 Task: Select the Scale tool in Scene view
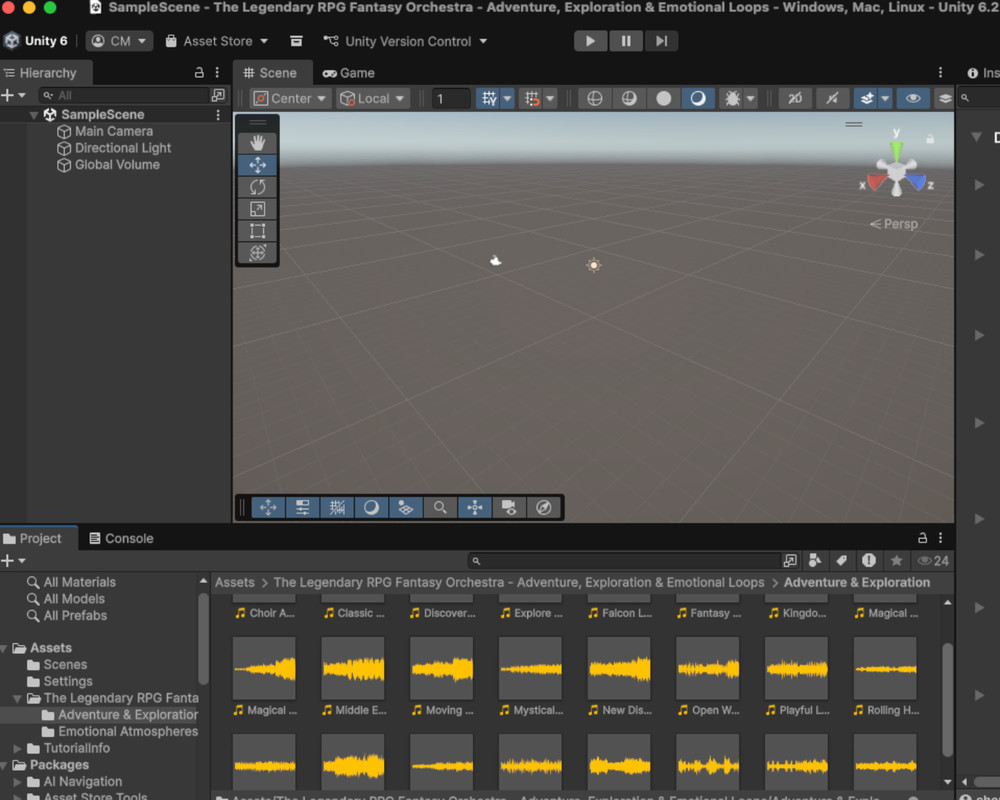257,209
